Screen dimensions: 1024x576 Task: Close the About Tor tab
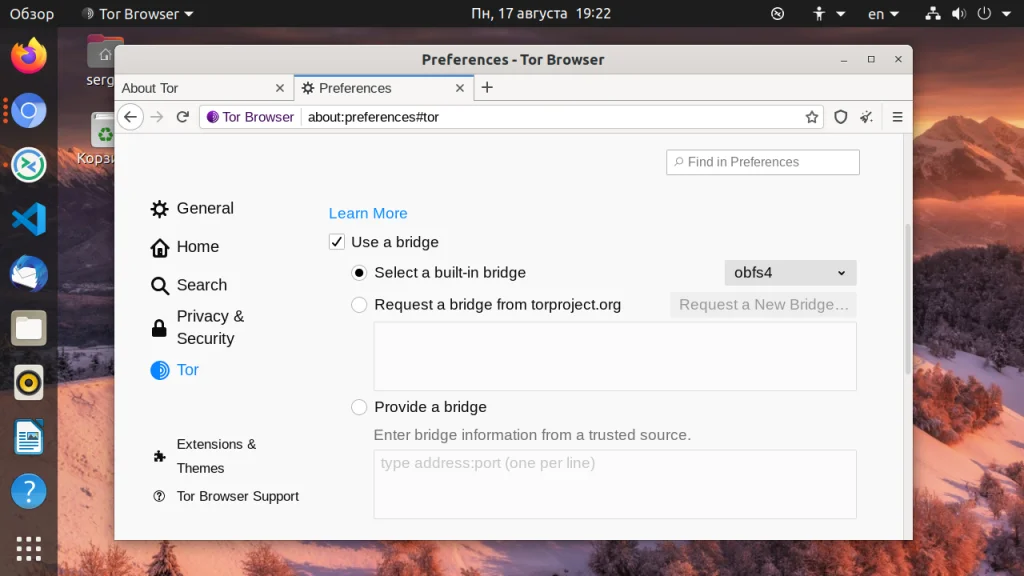(x=280, y=88)
